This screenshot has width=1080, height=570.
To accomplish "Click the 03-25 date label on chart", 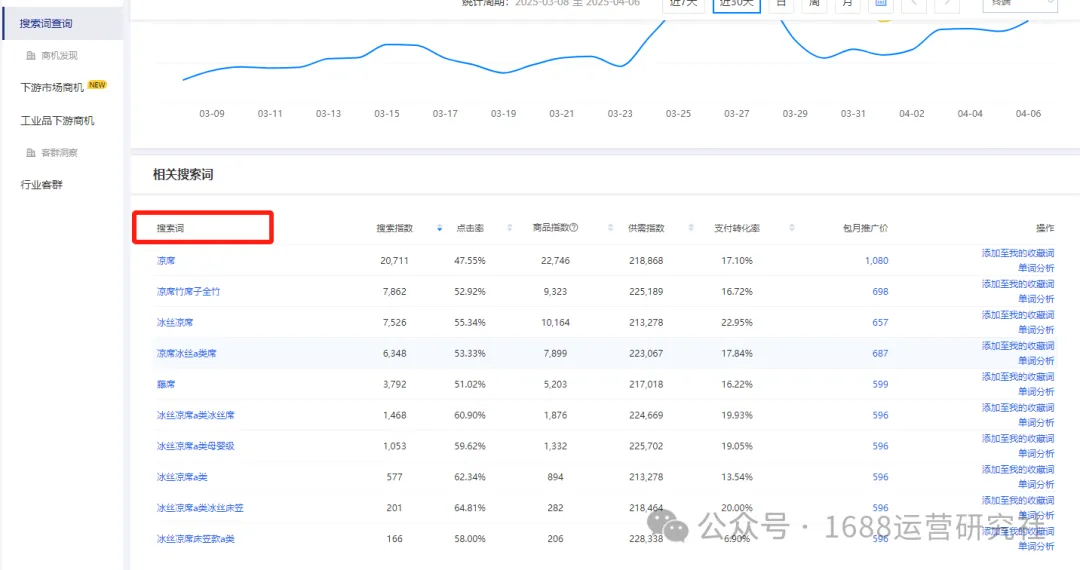I will (678, 114).
